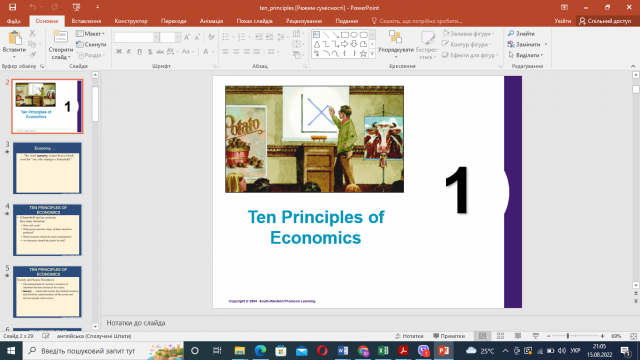Click the Упорядкувати arrange icon

pos(395,37)
